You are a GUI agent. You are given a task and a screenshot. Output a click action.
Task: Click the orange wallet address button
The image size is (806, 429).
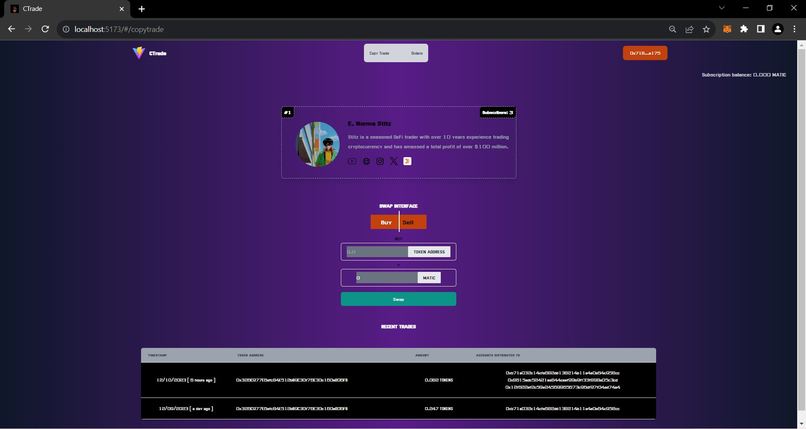645,53
